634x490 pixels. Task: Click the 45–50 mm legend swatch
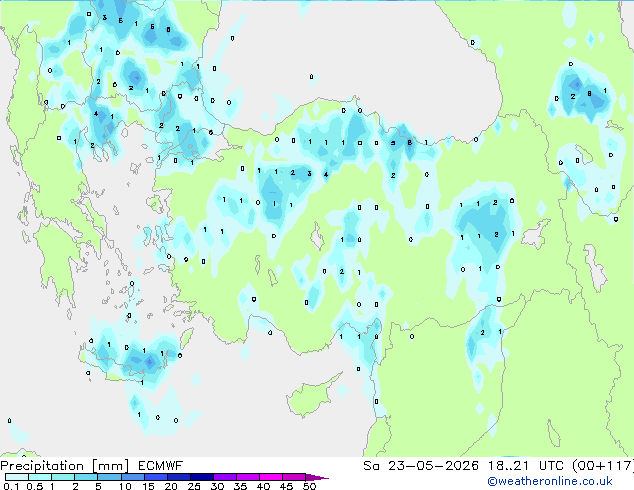coord(294,477)
